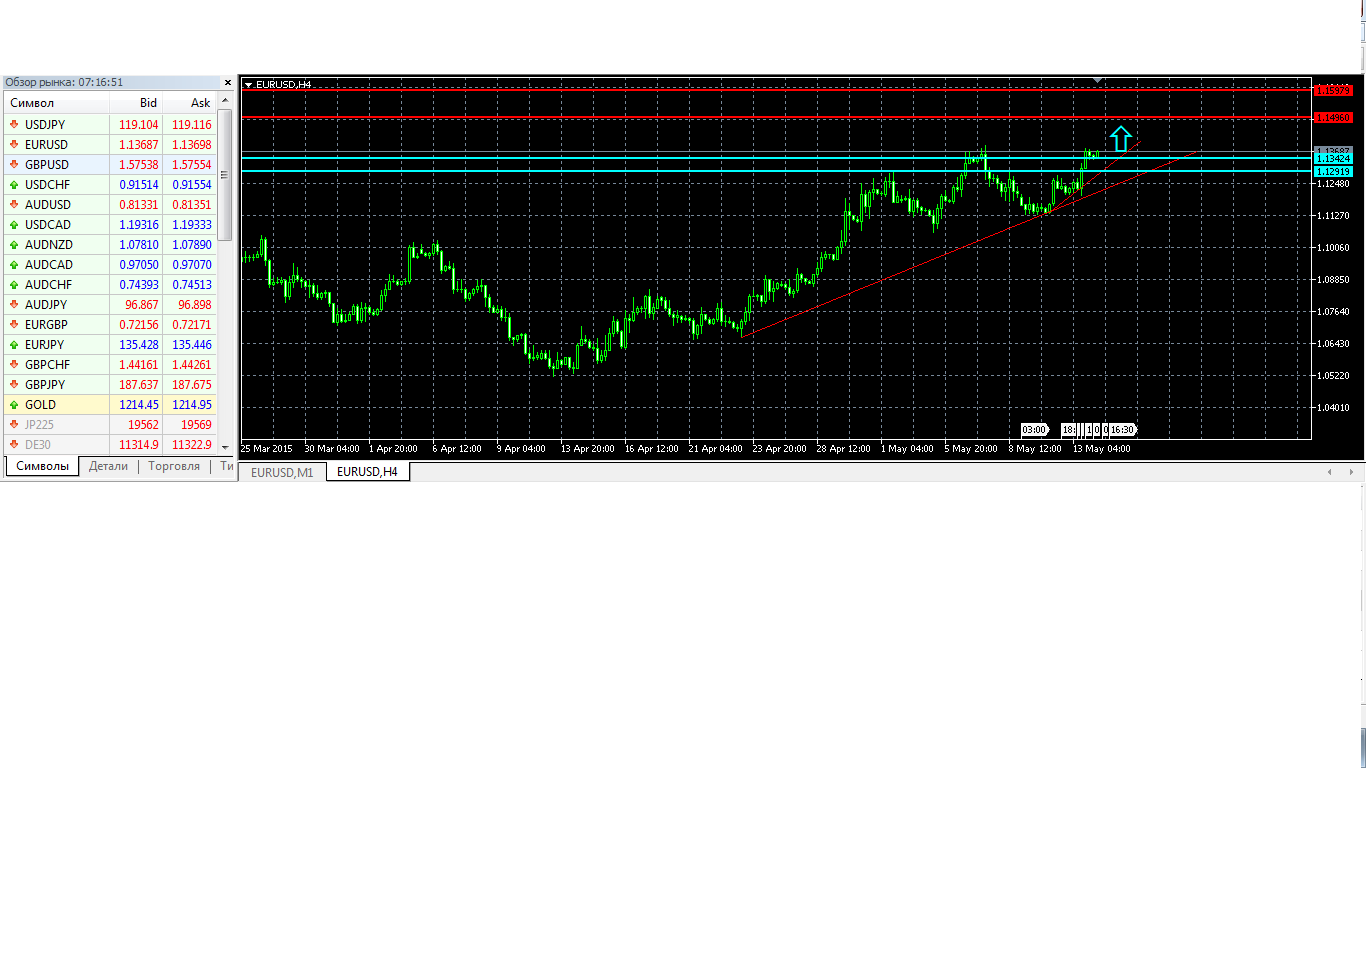Click the AUDJPY bid value 96.867
1366x978 pixels.
pos(142,305)
